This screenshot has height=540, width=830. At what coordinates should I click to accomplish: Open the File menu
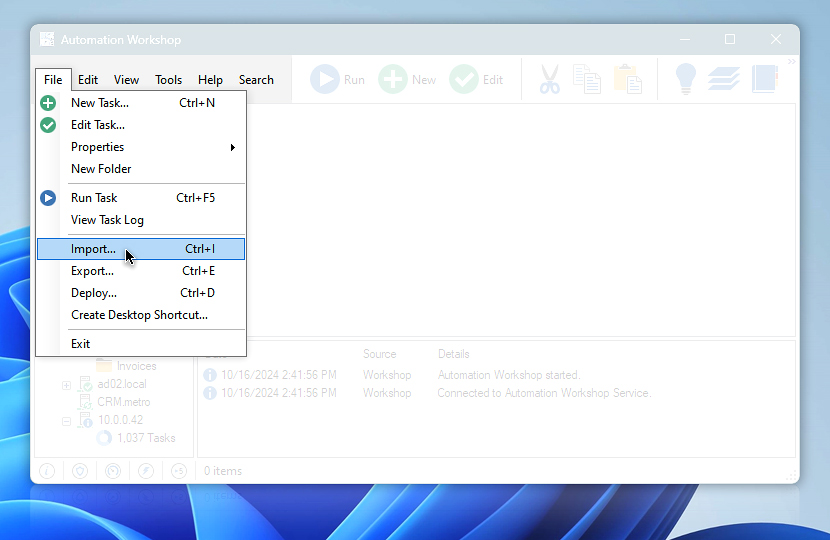point(53,80)
